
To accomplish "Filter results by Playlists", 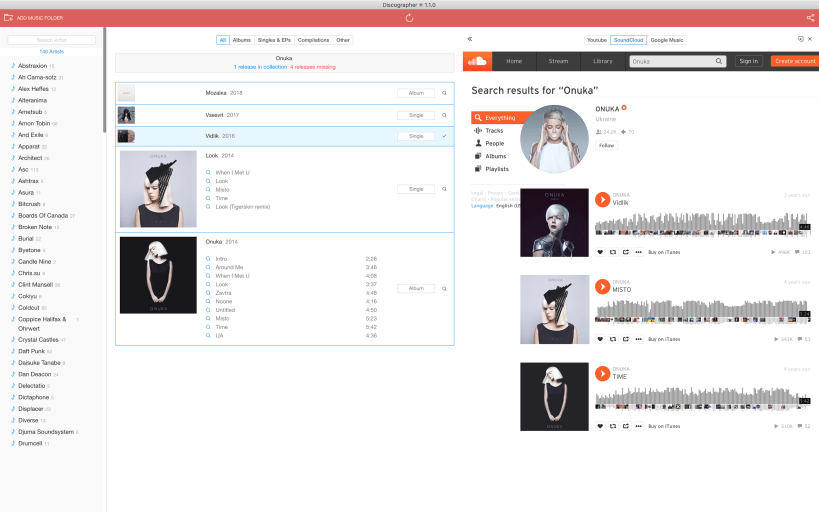I will tap(497, 169).
